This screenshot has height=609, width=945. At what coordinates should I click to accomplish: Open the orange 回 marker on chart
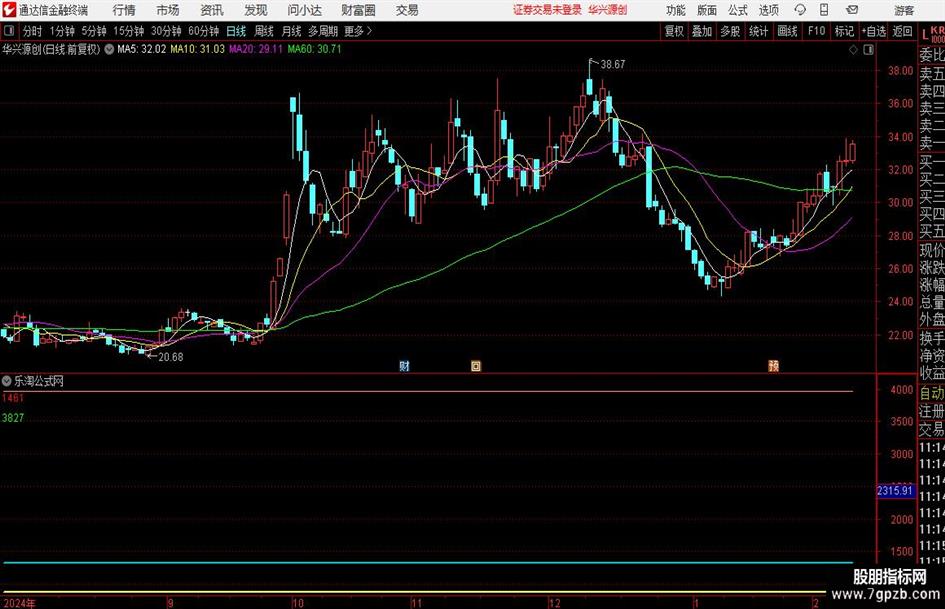pyautogui.click(x=476, y=365)
